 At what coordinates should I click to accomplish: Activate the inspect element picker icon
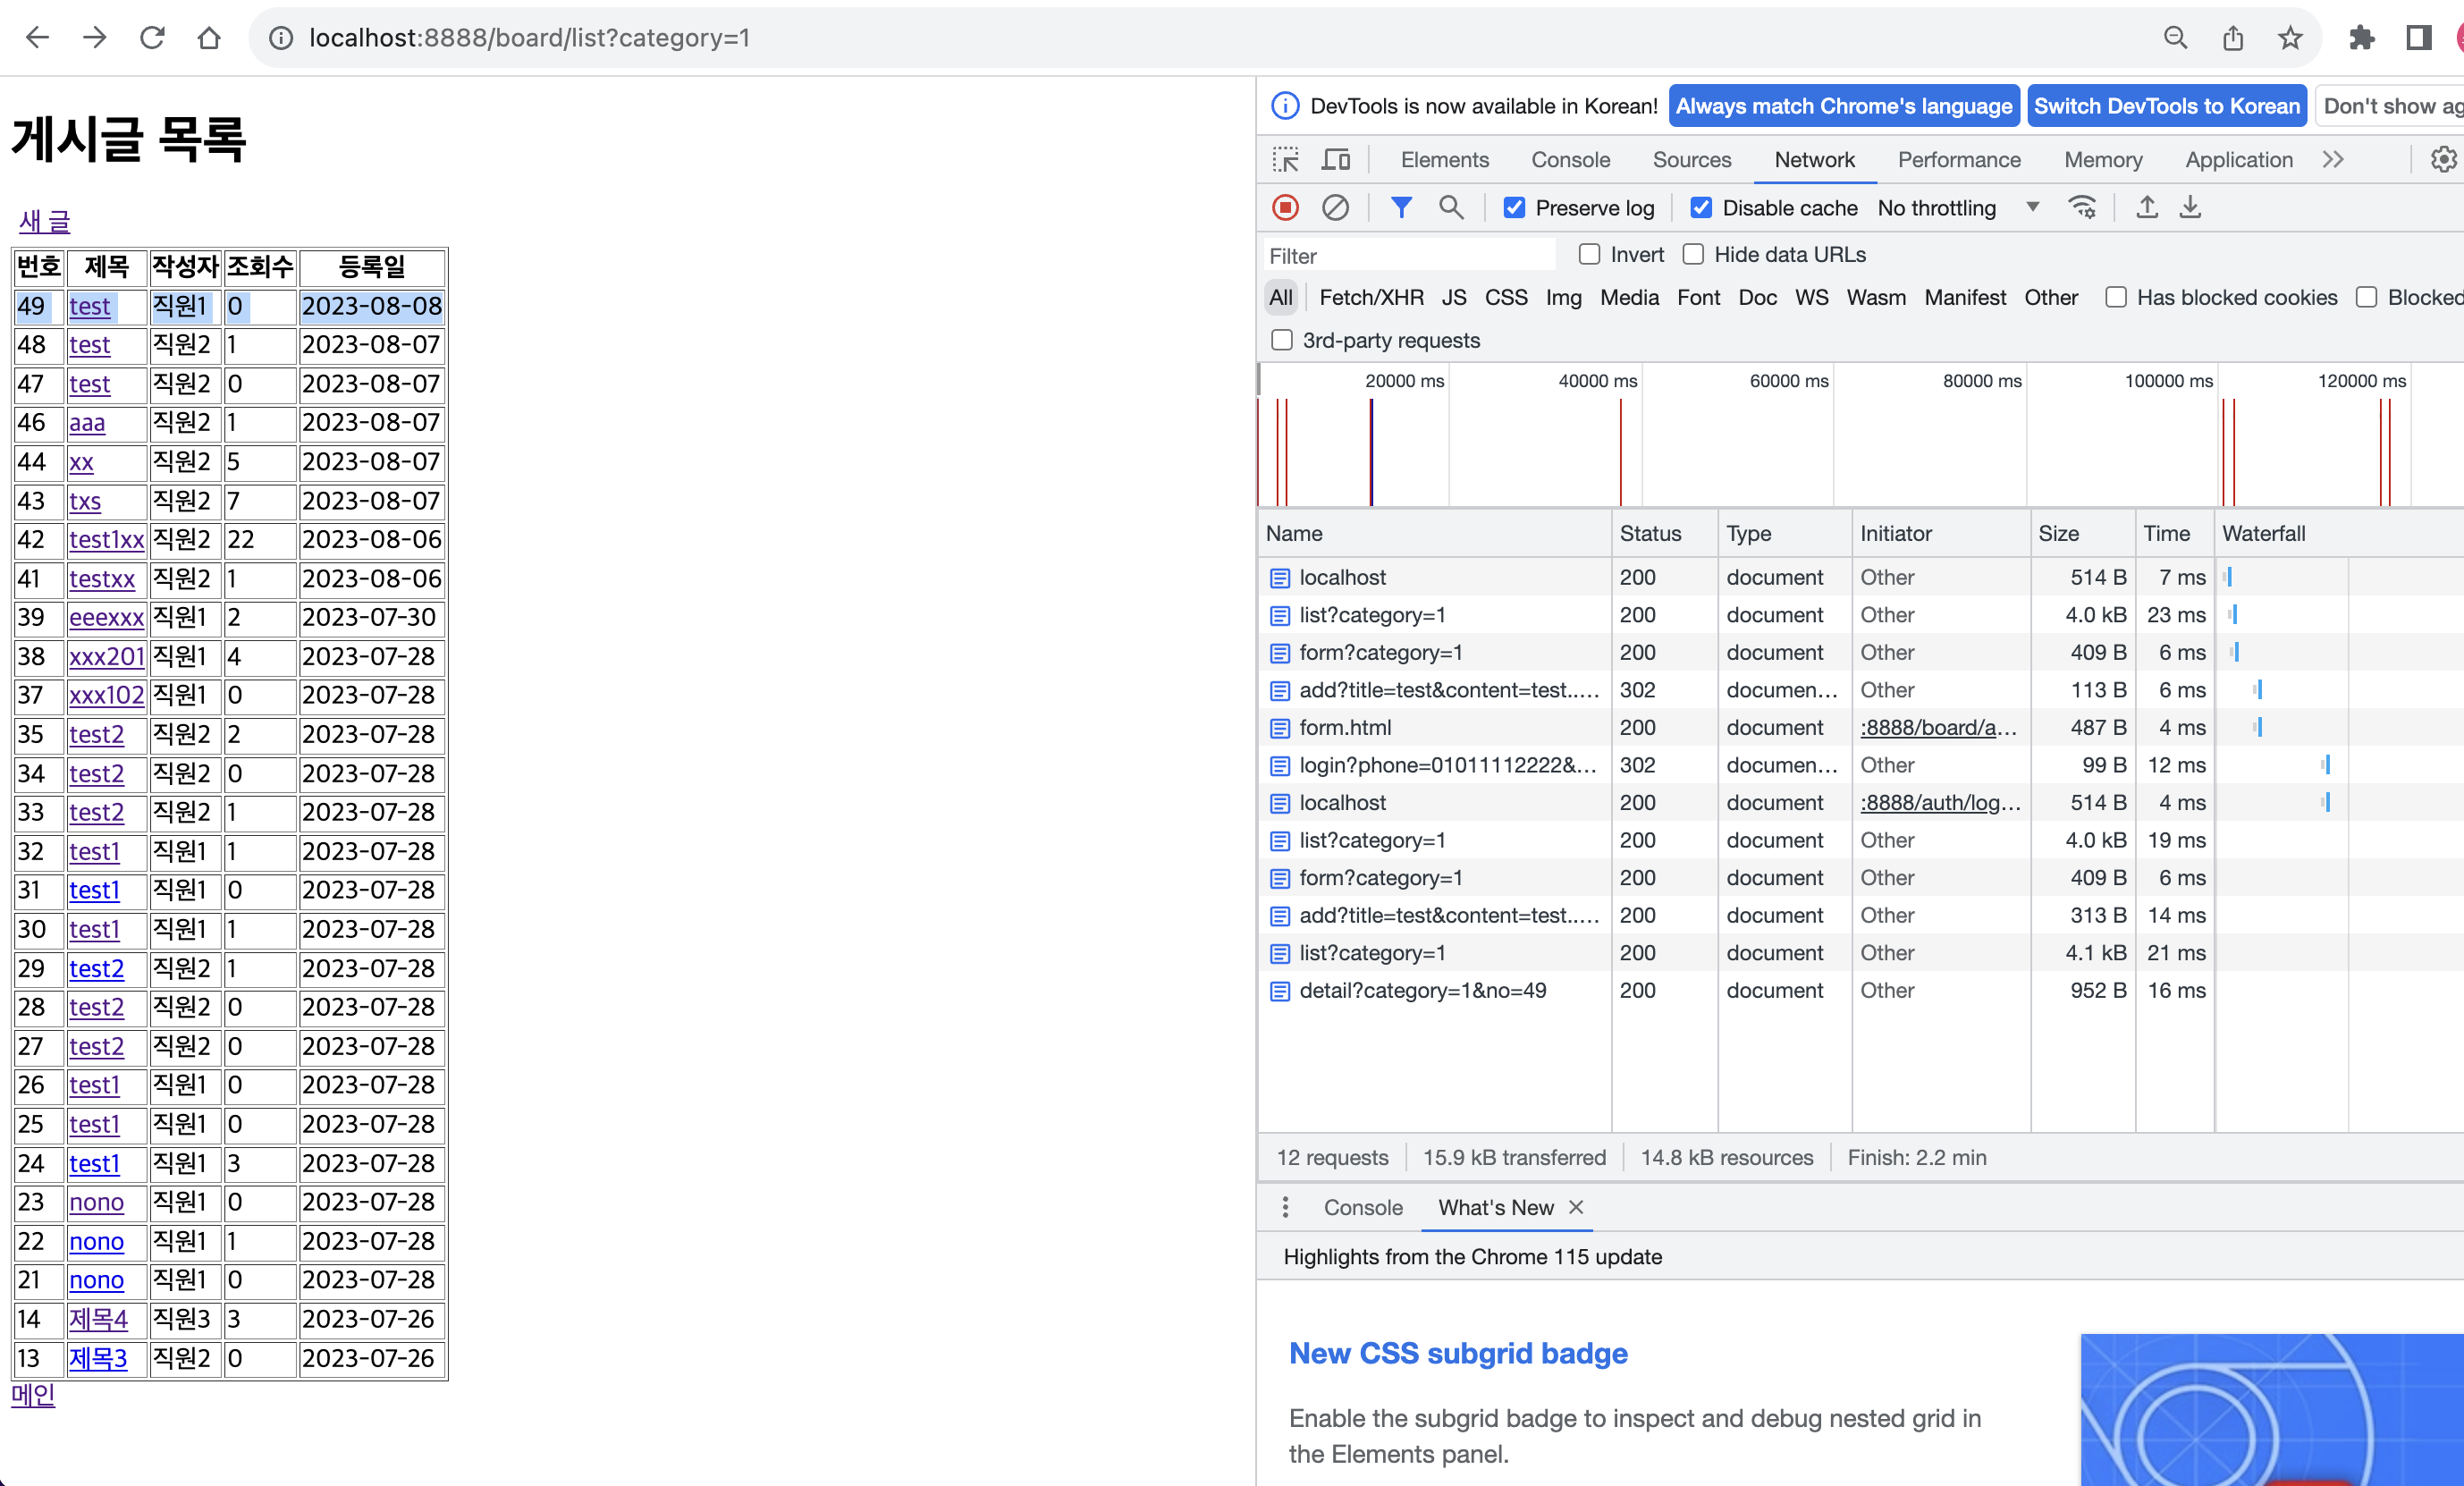pos(1285,160)
